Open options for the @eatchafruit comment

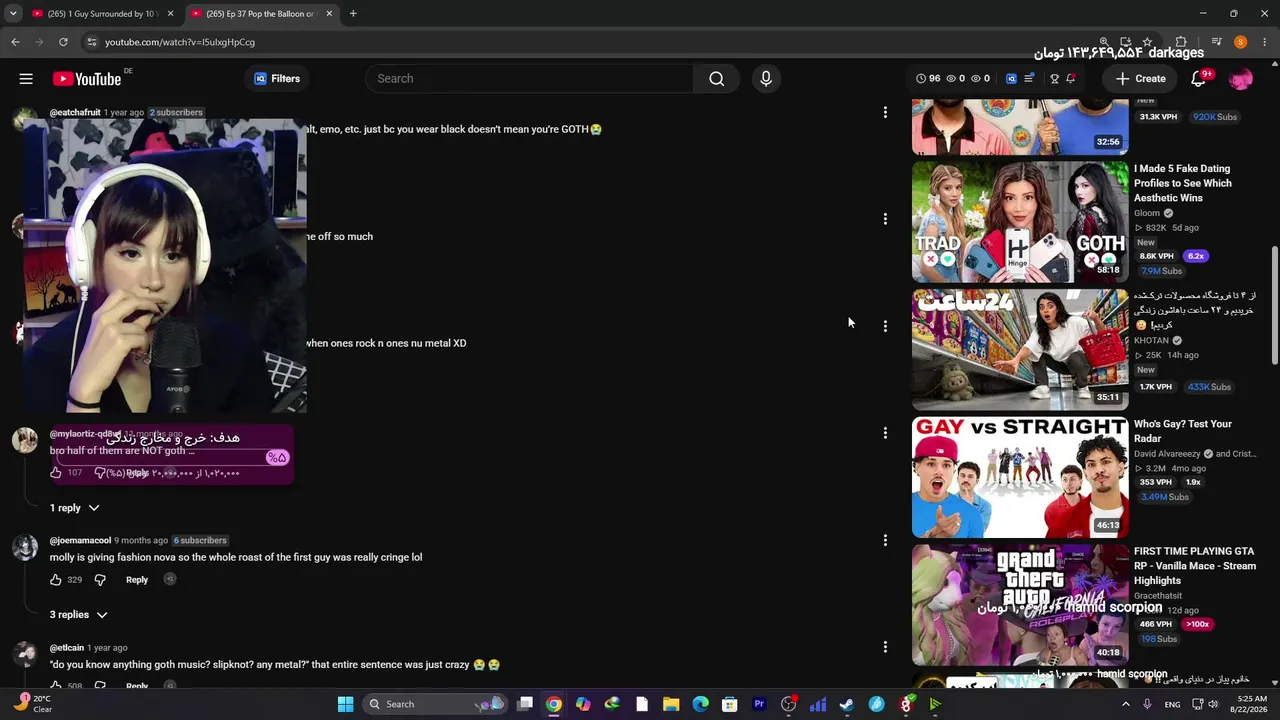[885, 112]
